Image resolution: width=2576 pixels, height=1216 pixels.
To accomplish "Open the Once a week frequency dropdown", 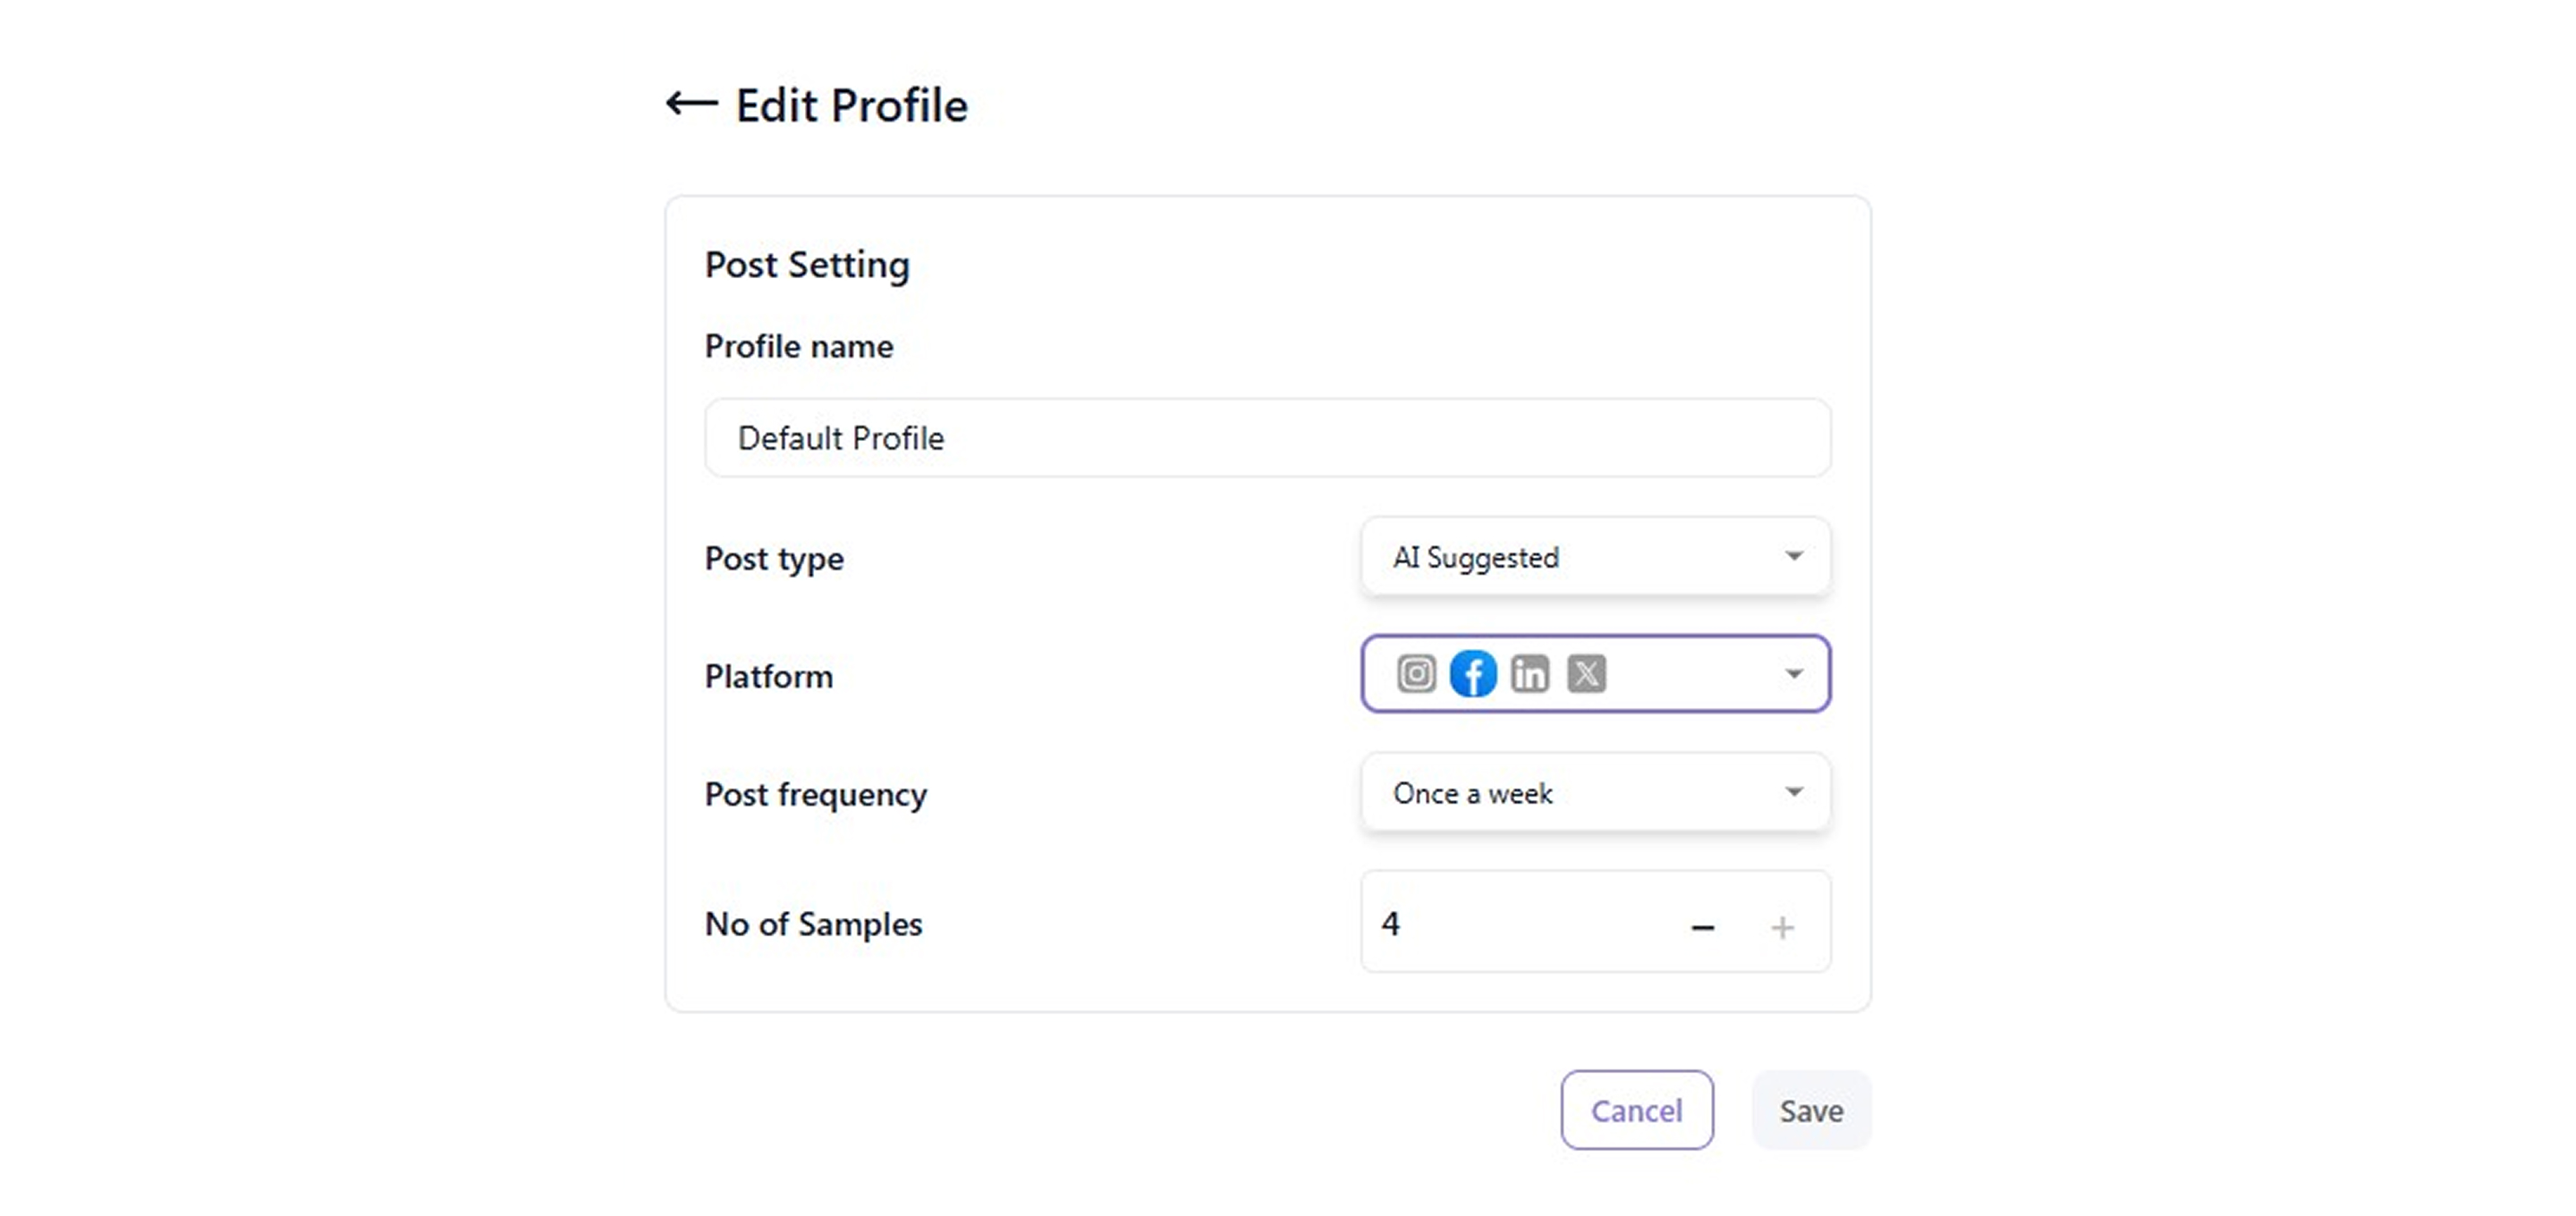I will click(1595, 793).
